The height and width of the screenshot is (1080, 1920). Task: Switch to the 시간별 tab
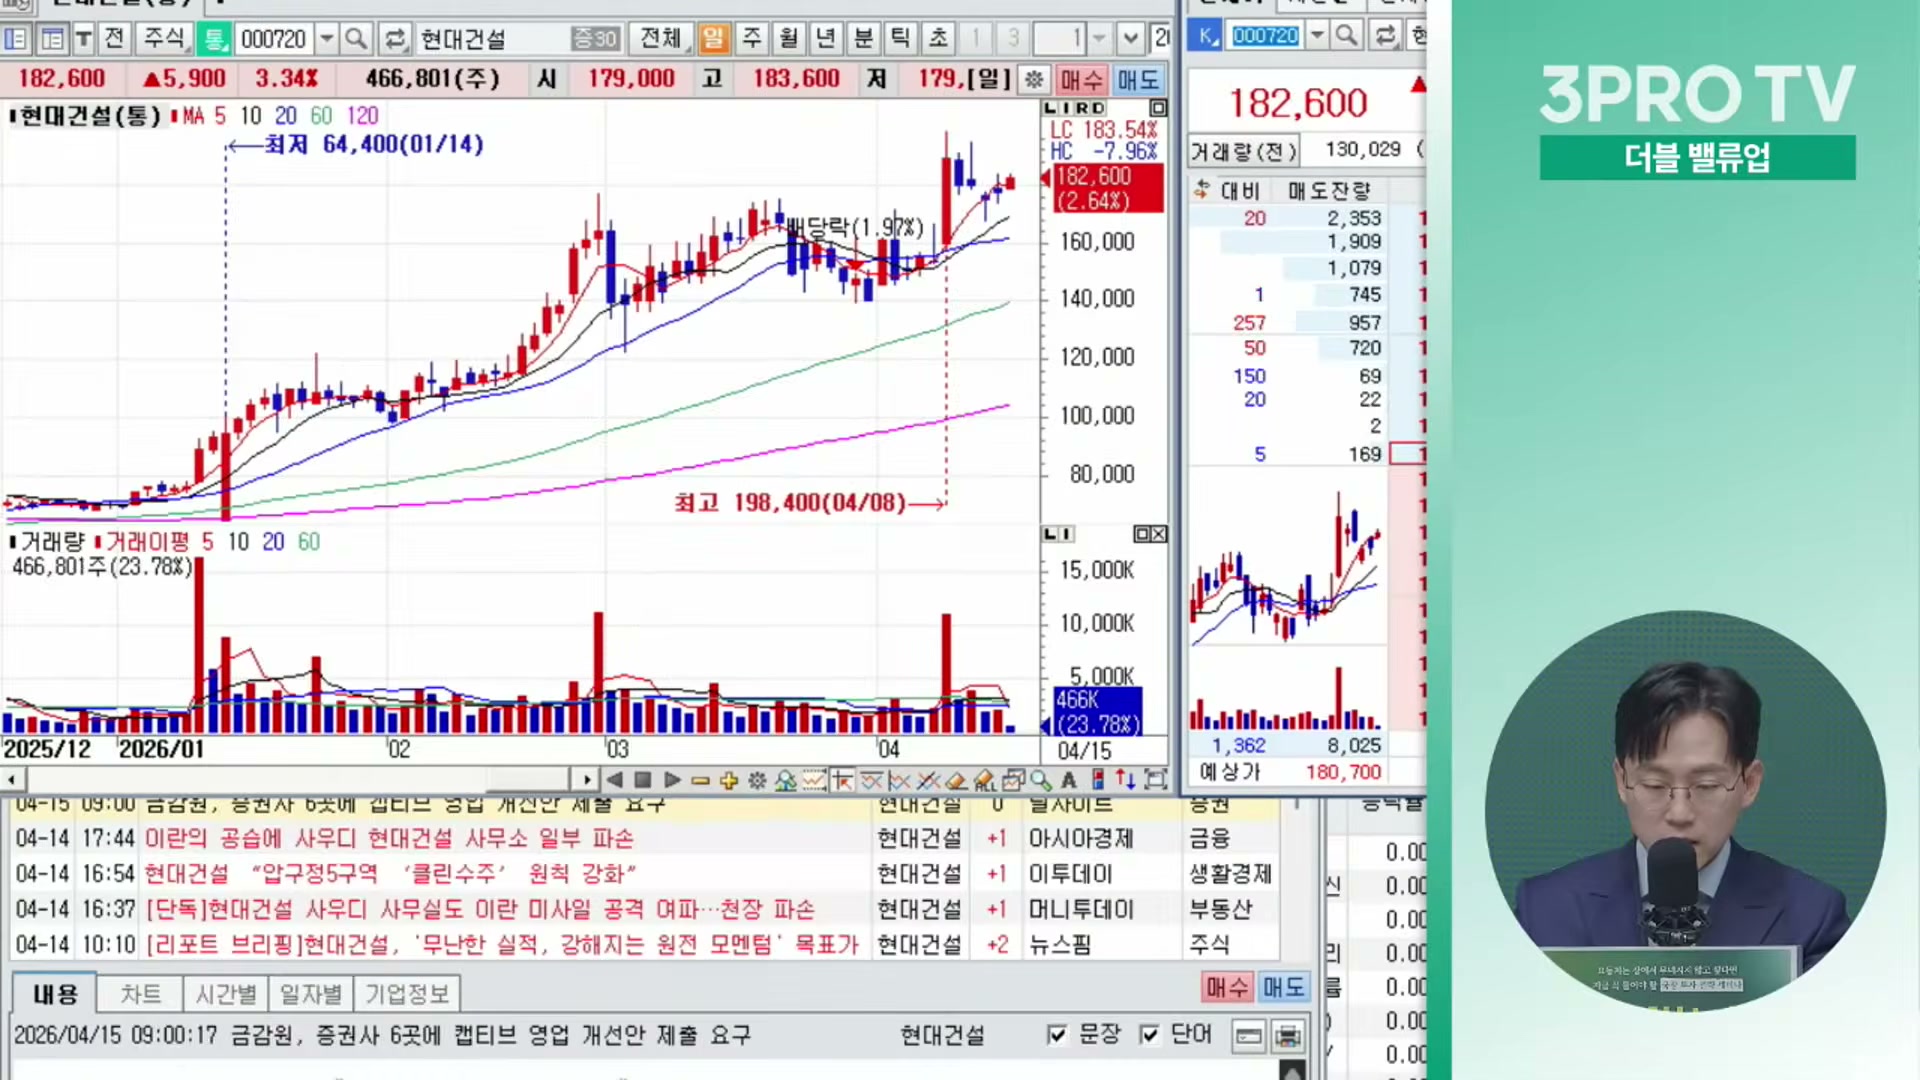(226, 994)
